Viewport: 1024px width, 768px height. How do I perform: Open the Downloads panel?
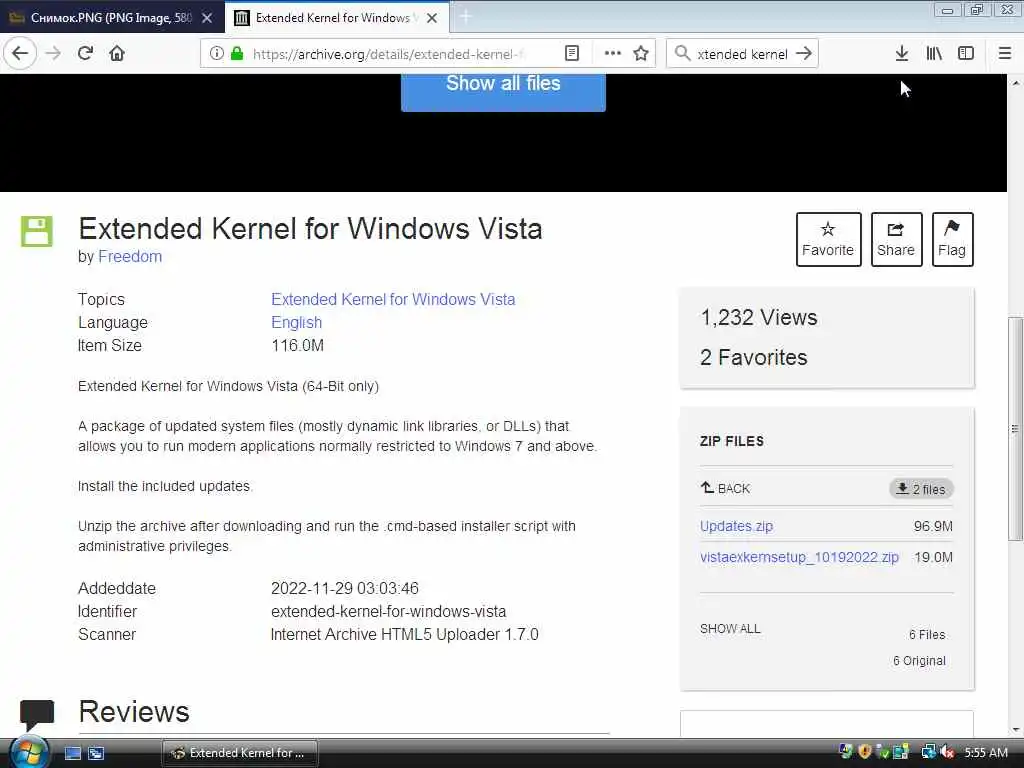902,54
